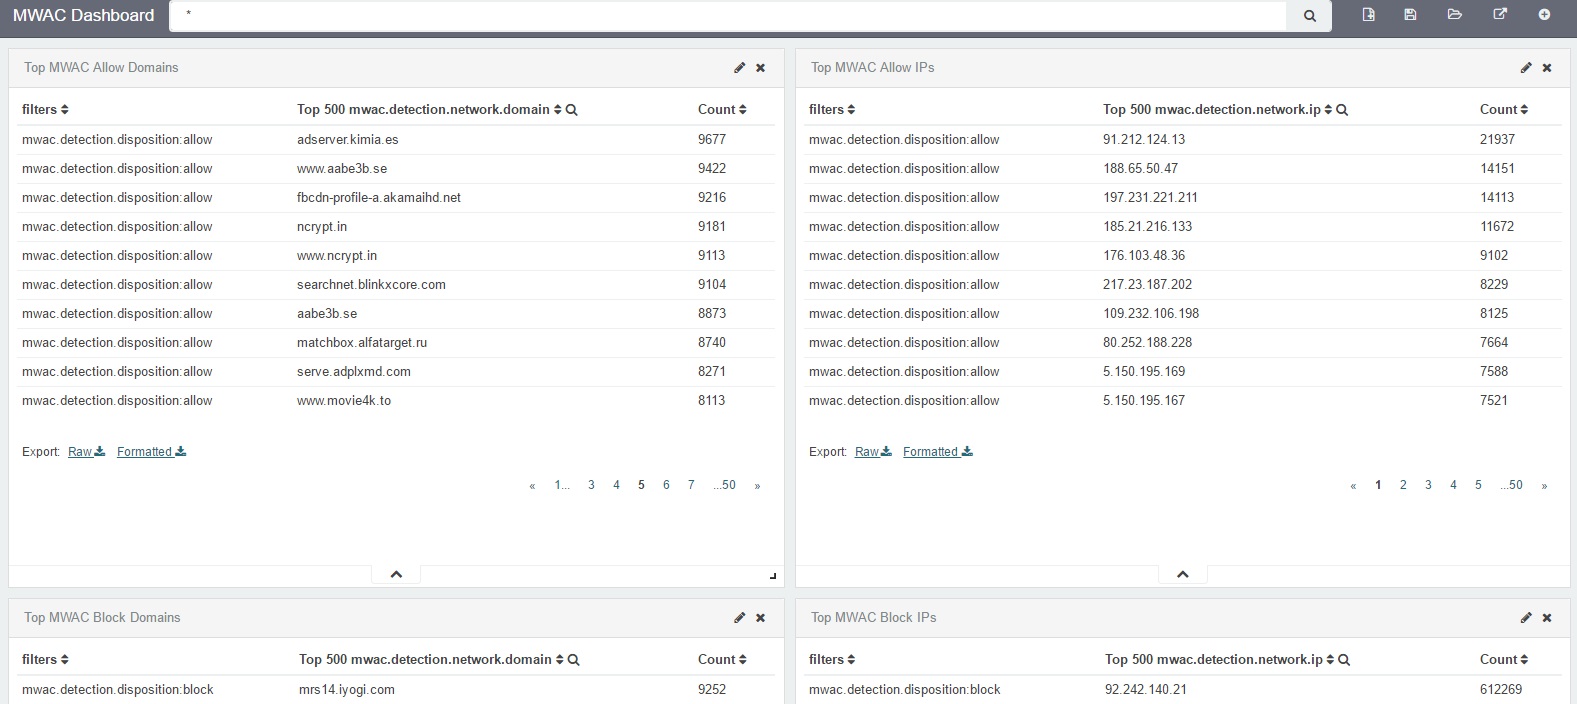Remove the Top MWAC Allow IPs panel
The height and width of the screenshot is (704, 1577).
[x=1547, y=68]
